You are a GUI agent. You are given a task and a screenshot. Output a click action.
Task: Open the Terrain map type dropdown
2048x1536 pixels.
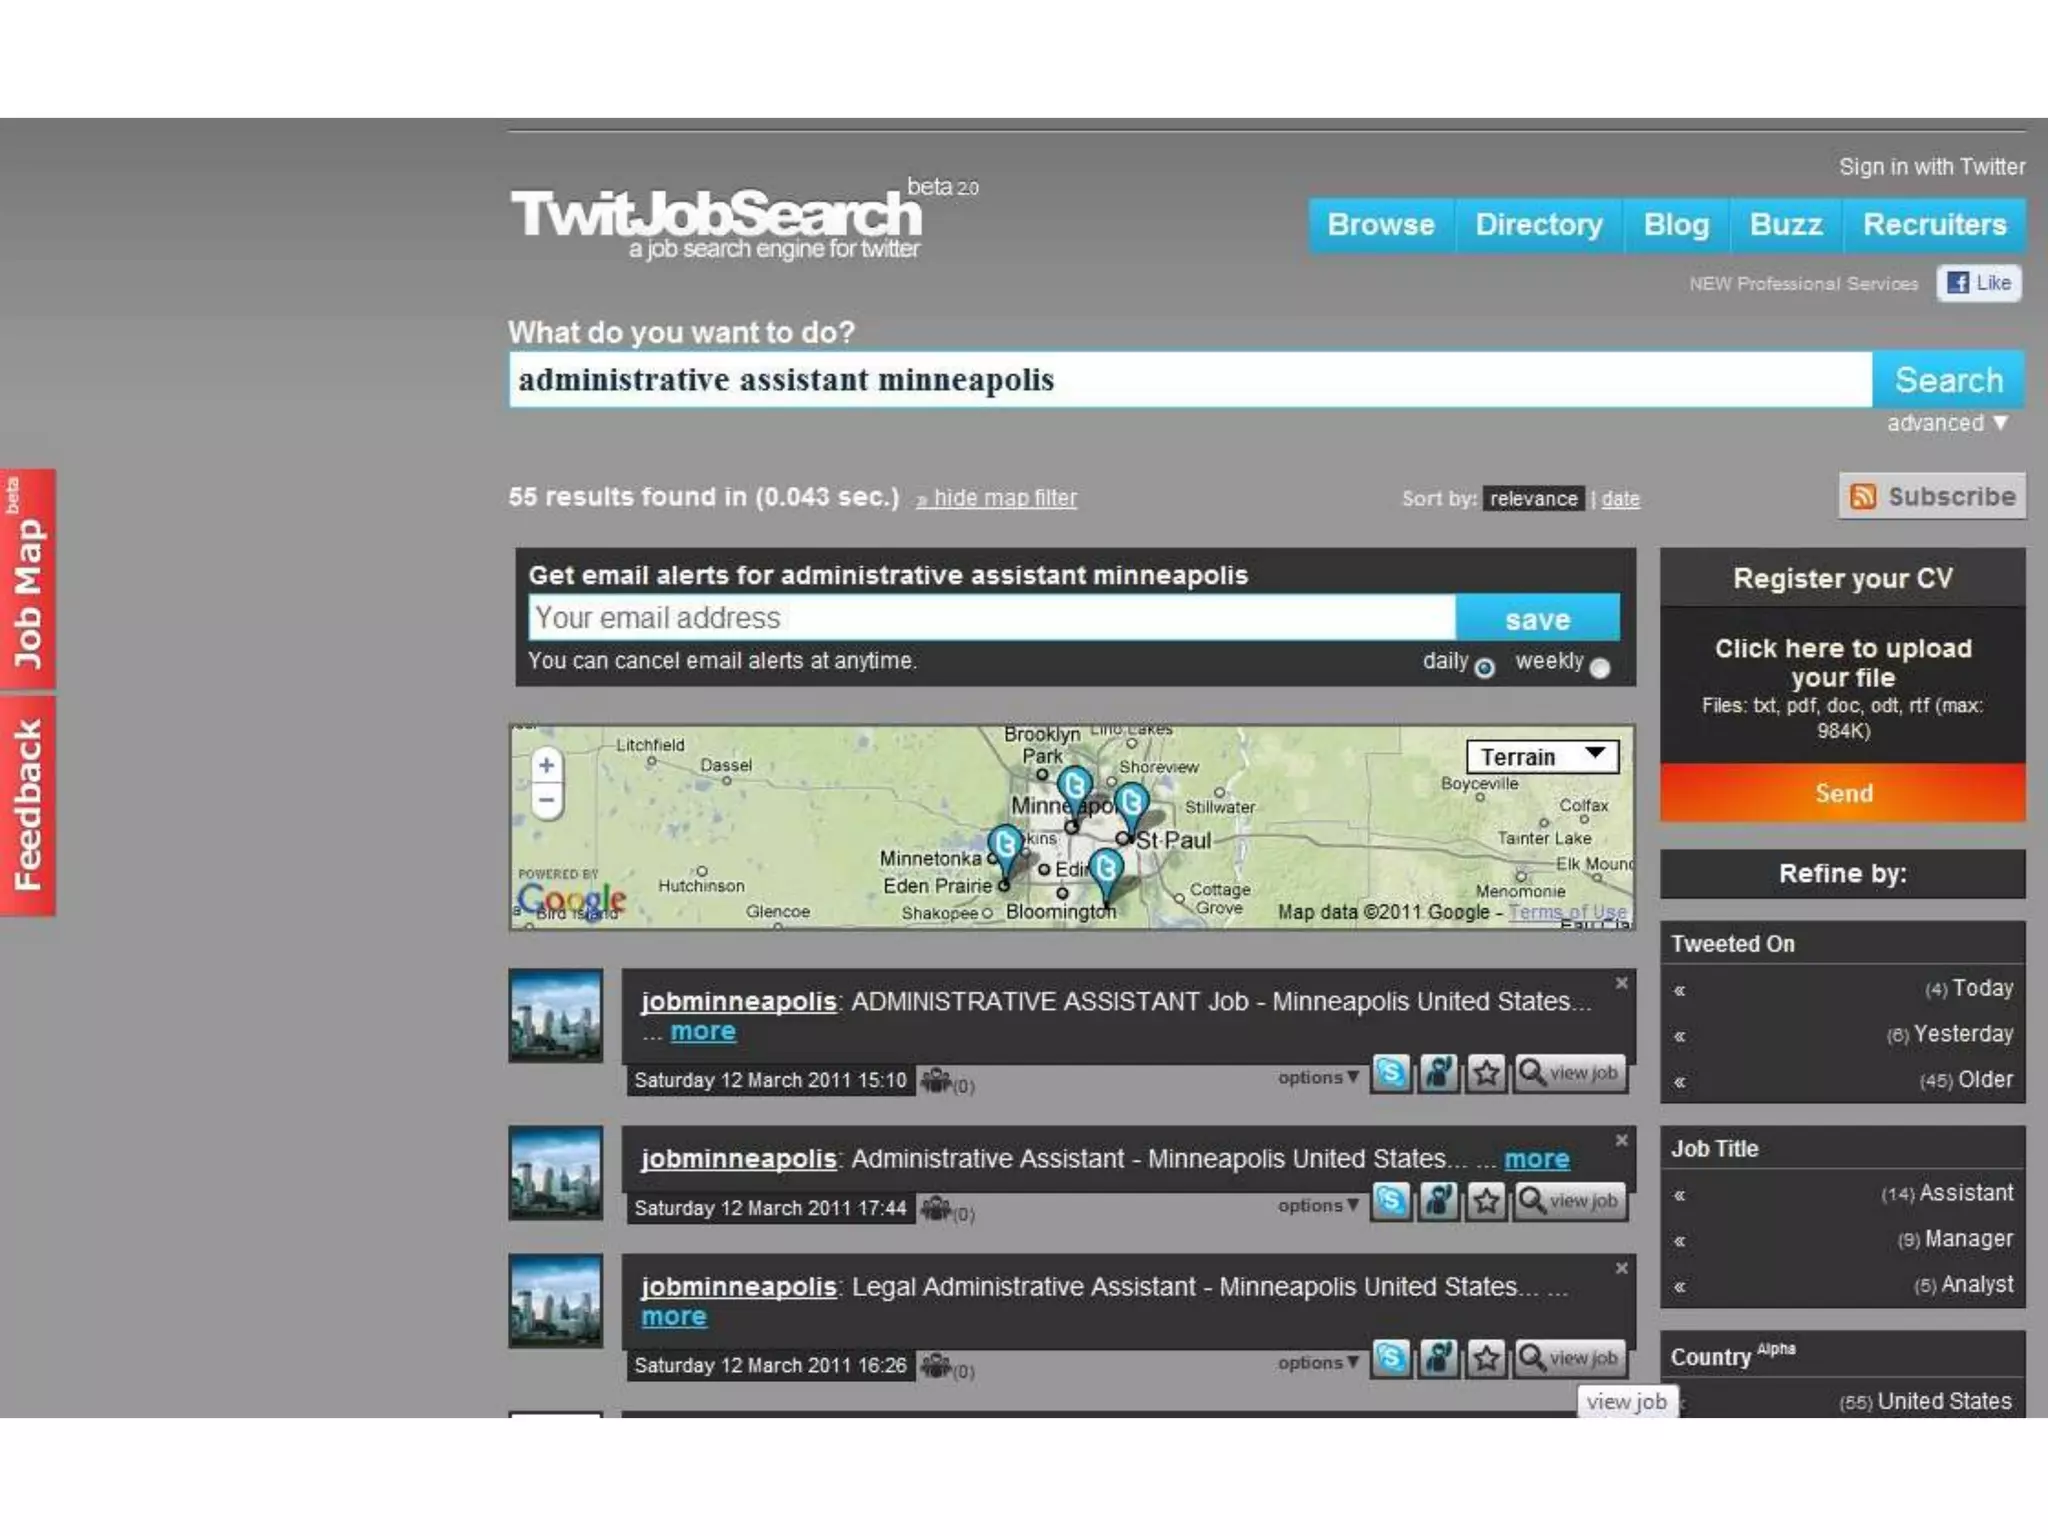(x=1541, y=756)
